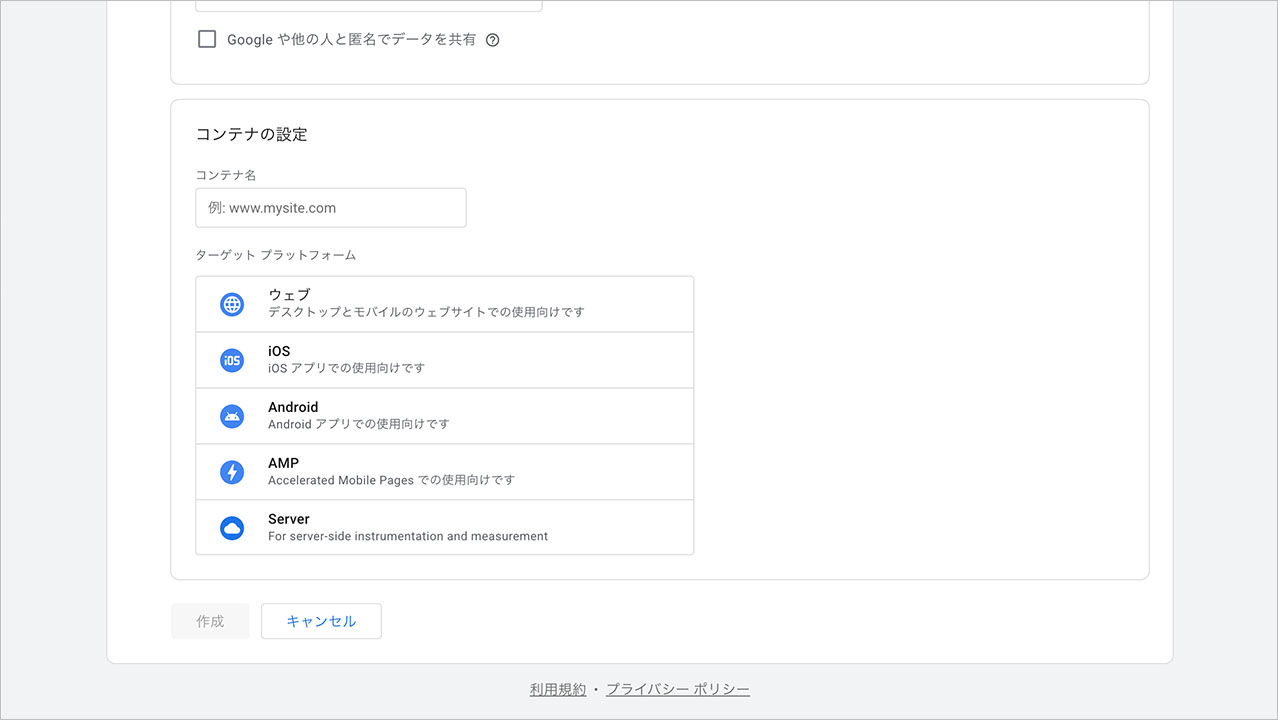The width and height of the screenshot is (1278, 720).
Task: Click the iOS app icon
Action: tap(231, 360)
